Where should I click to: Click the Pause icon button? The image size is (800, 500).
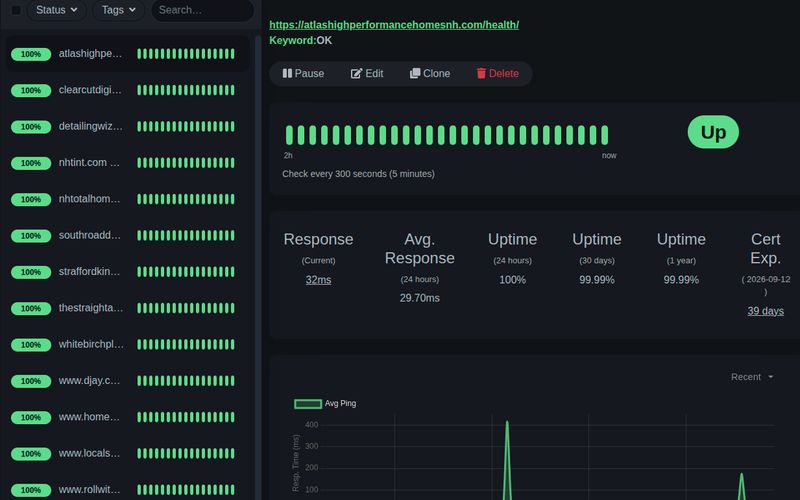tap(287, 73)
